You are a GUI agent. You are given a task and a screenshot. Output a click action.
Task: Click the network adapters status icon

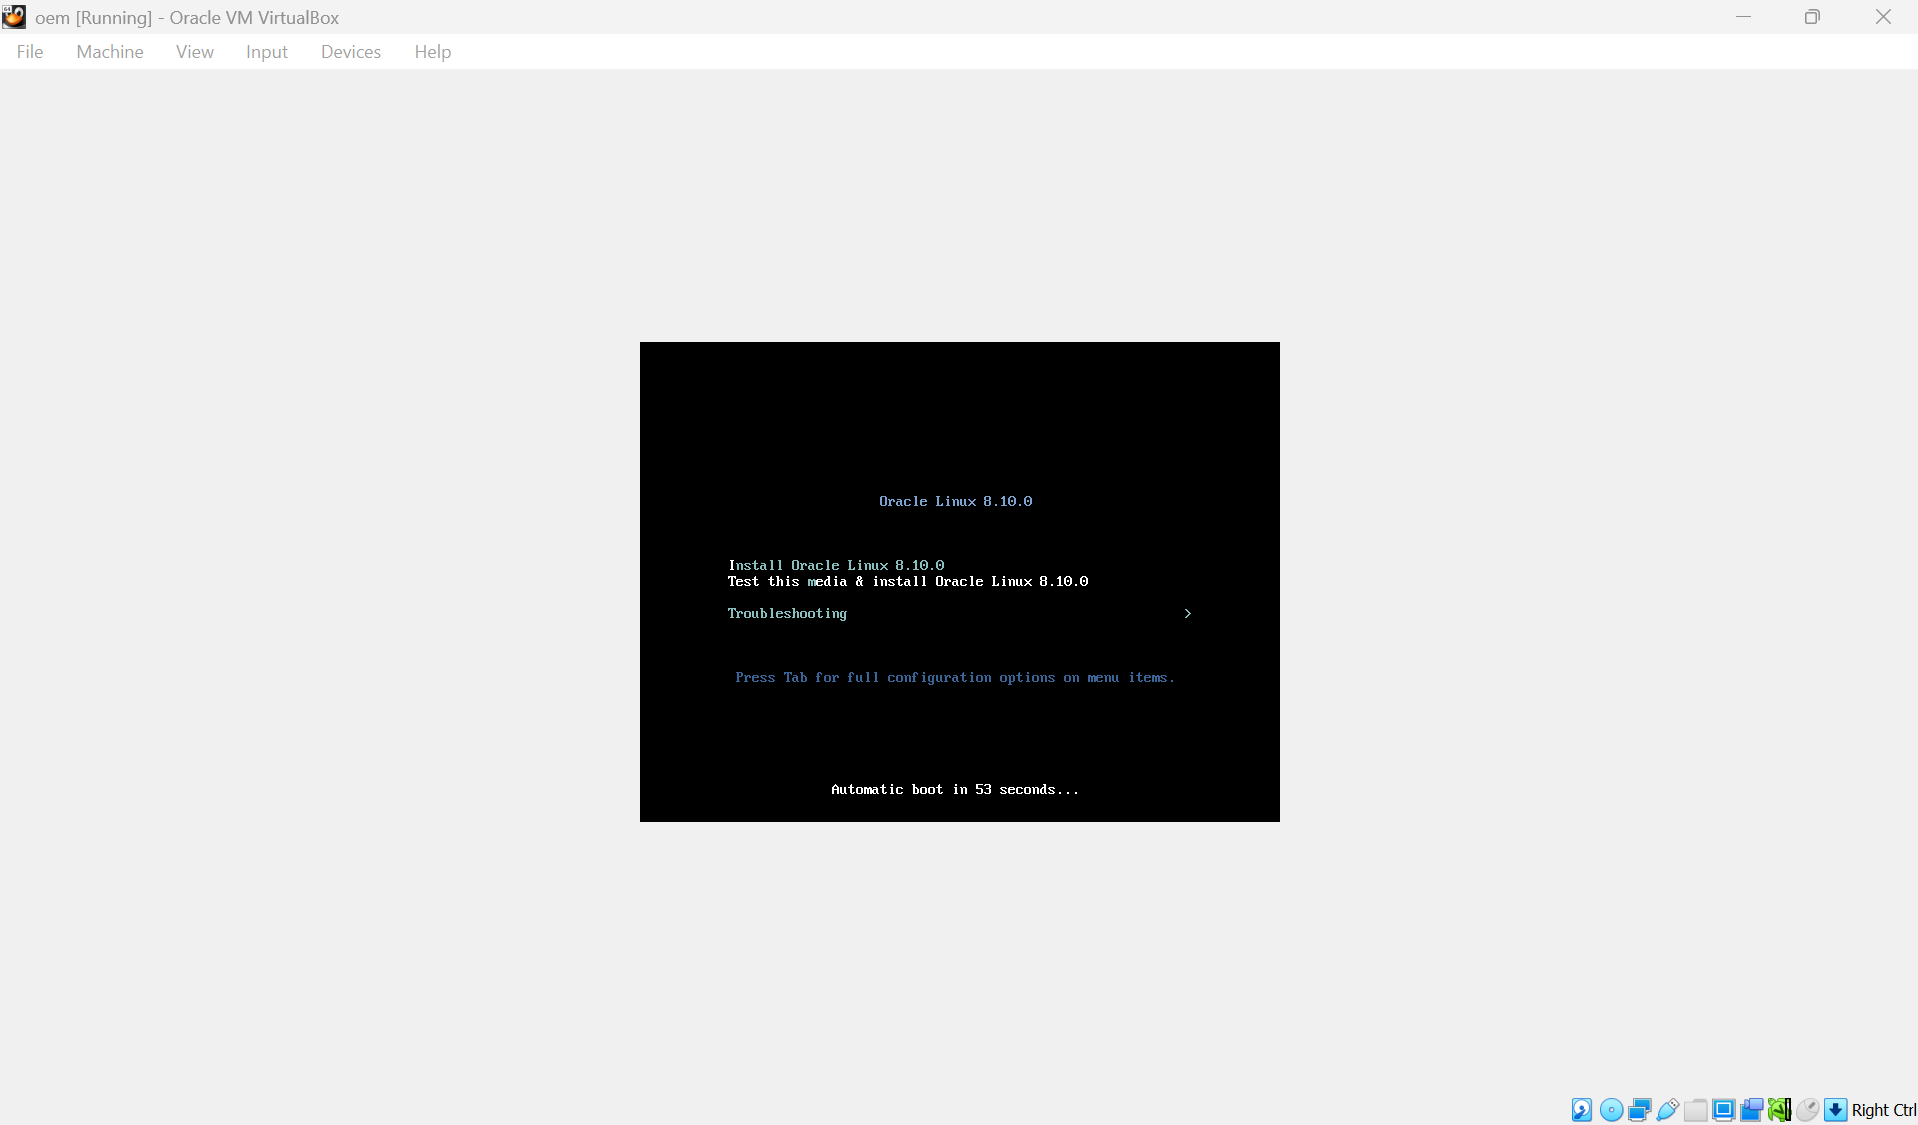click(x=1640, y=1110)
